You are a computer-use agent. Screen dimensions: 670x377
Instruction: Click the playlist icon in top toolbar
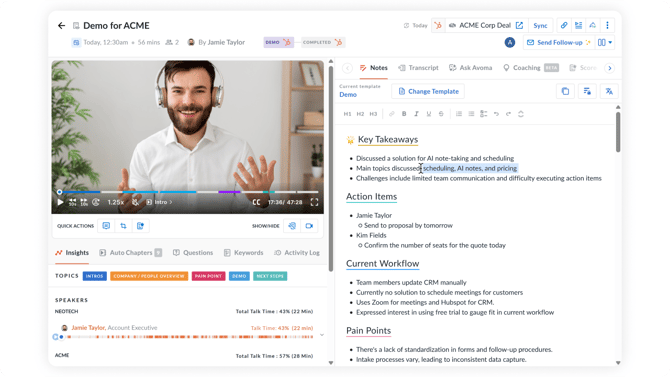(x=579, y=25)
